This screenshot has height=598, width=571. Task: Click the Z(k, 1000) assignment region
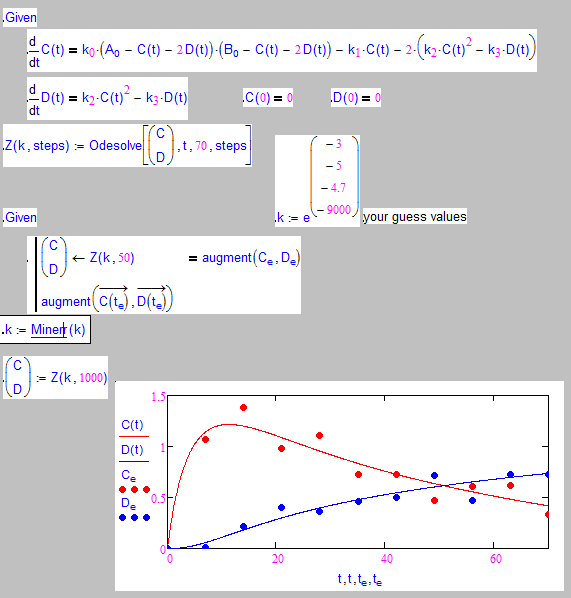pyautogui.click(x=55, y=378)
